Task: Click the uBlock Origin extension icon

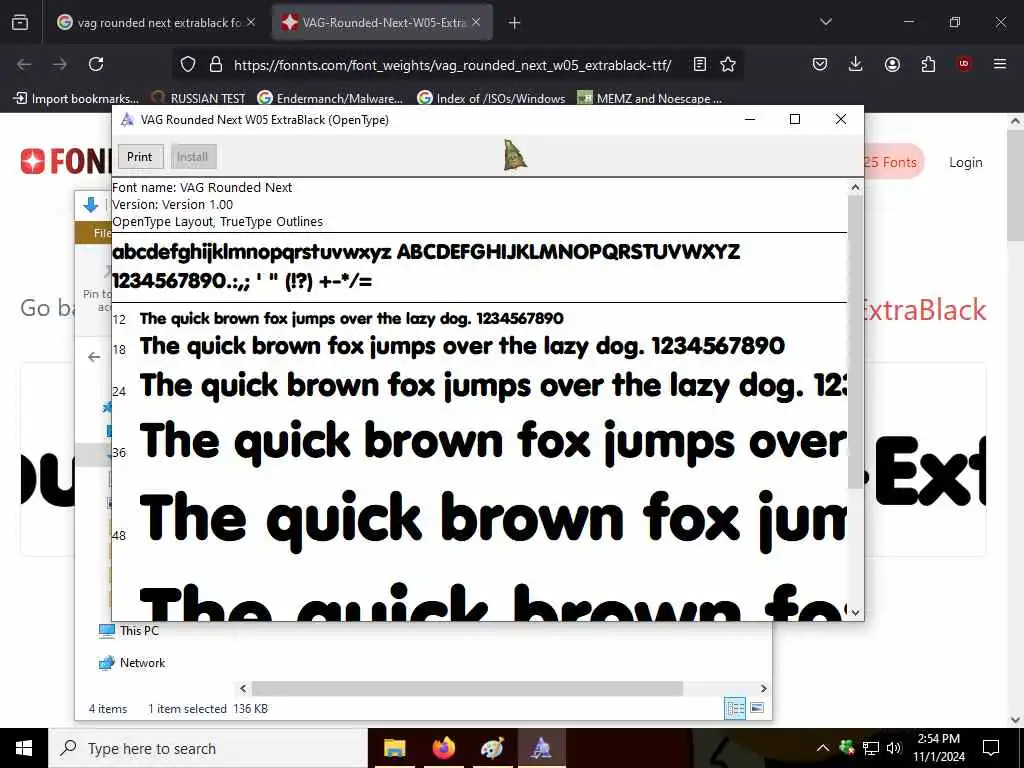Action: click(963, 64)
